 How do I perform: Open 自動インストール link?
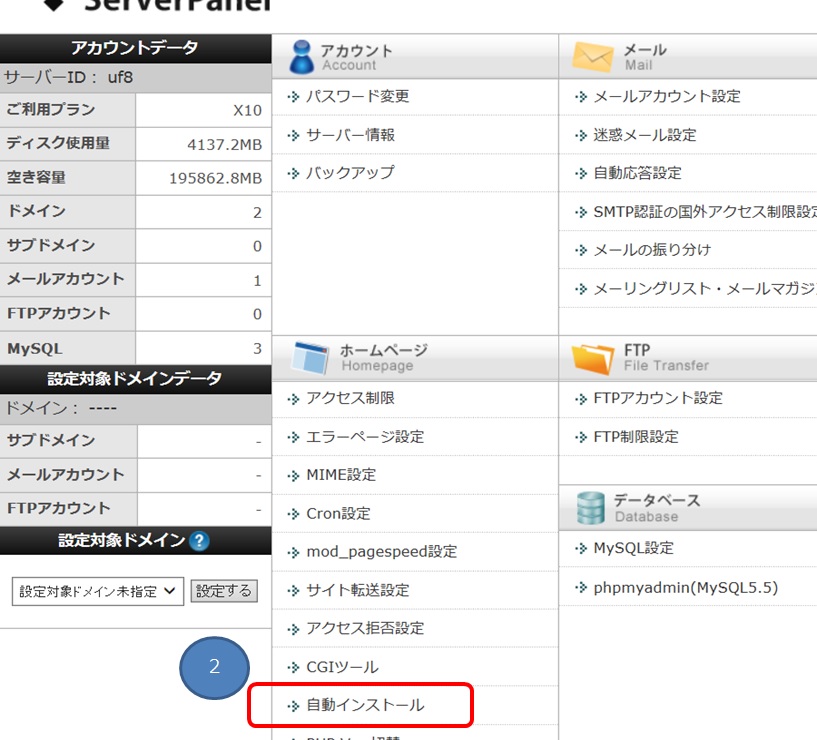point(364,705)
